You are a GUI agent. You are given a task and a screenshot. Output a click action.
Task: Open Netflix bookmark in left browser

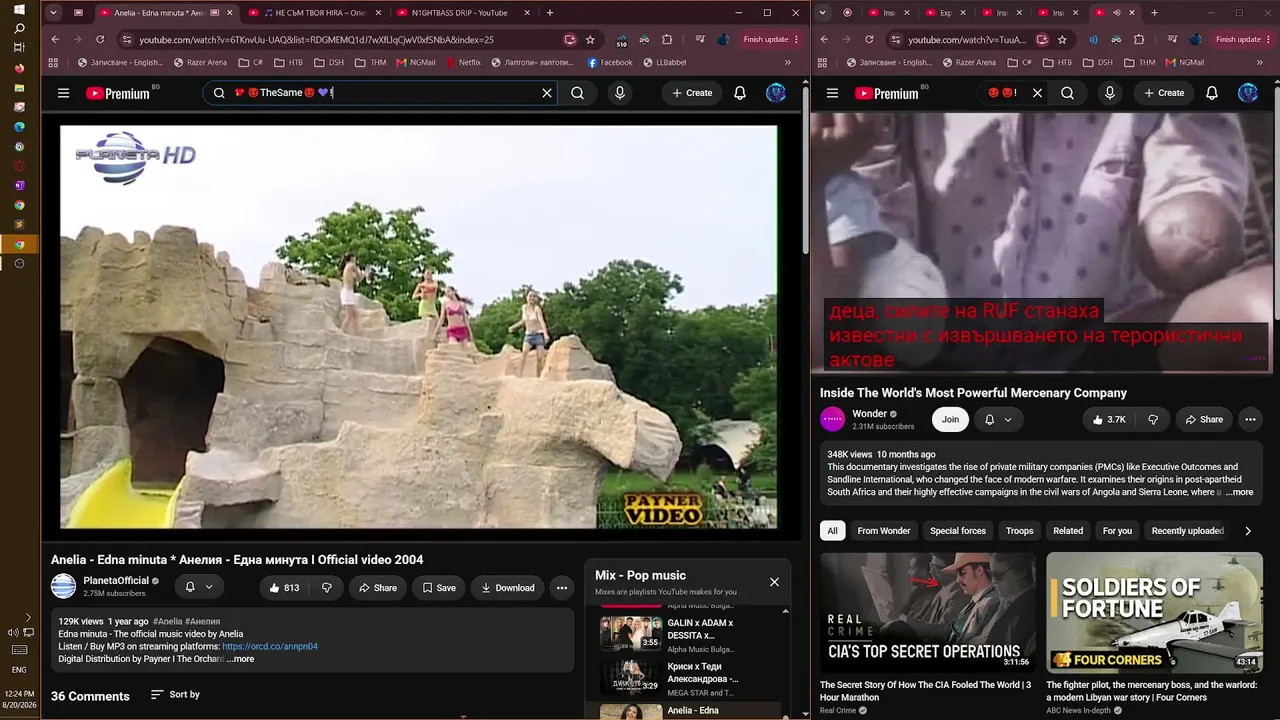point(463,62)
